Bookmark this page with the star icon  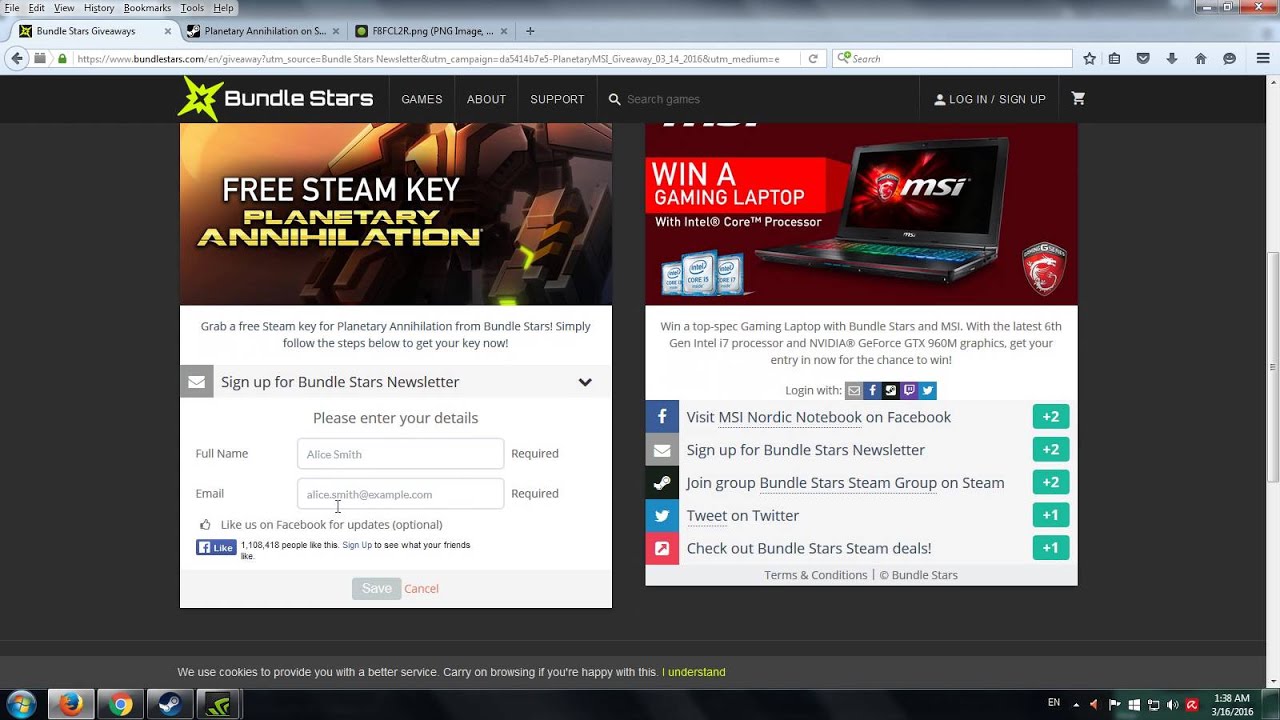point(1089,59)
